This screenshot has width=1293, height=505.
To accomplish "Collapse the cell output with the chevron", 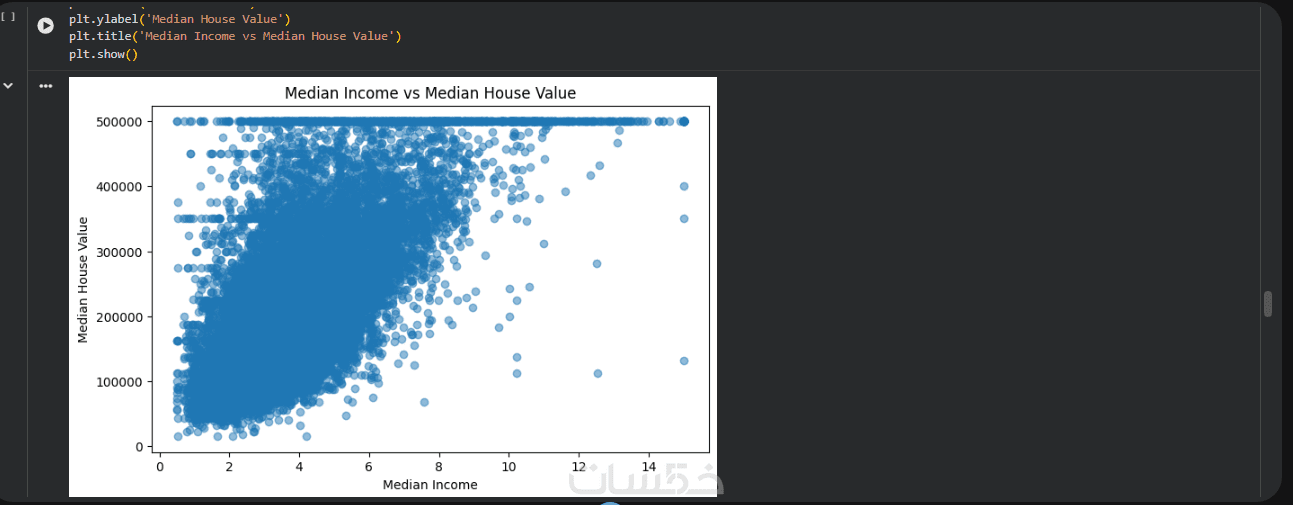I will pyautogui.click(x=8, y=86).
